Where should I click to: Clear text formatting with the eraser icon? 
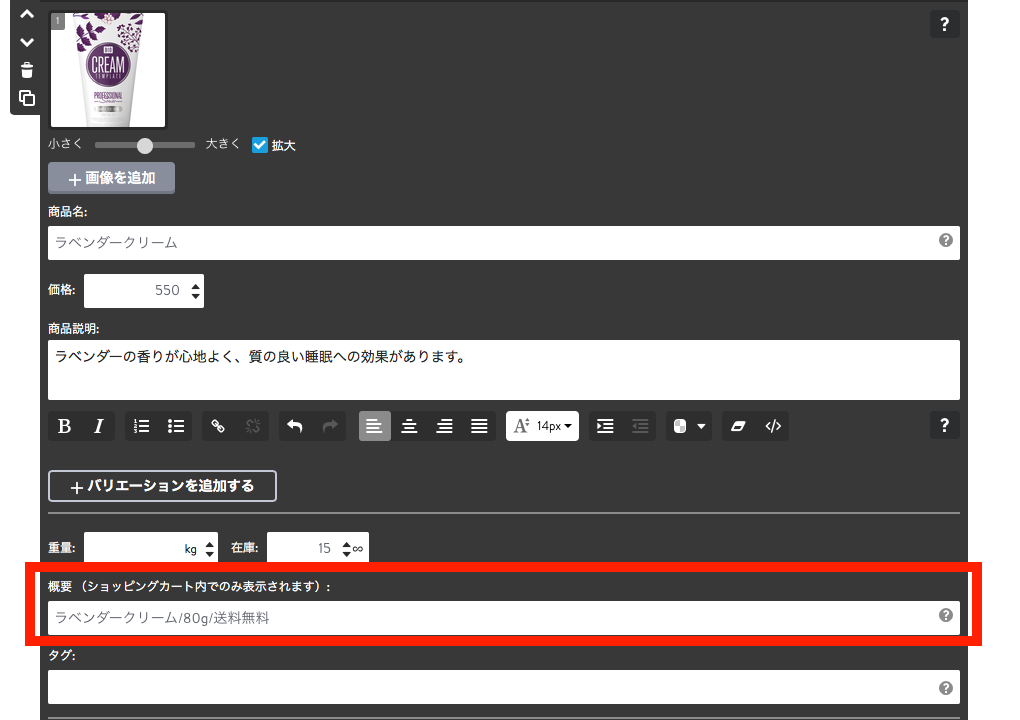point(738,426)
